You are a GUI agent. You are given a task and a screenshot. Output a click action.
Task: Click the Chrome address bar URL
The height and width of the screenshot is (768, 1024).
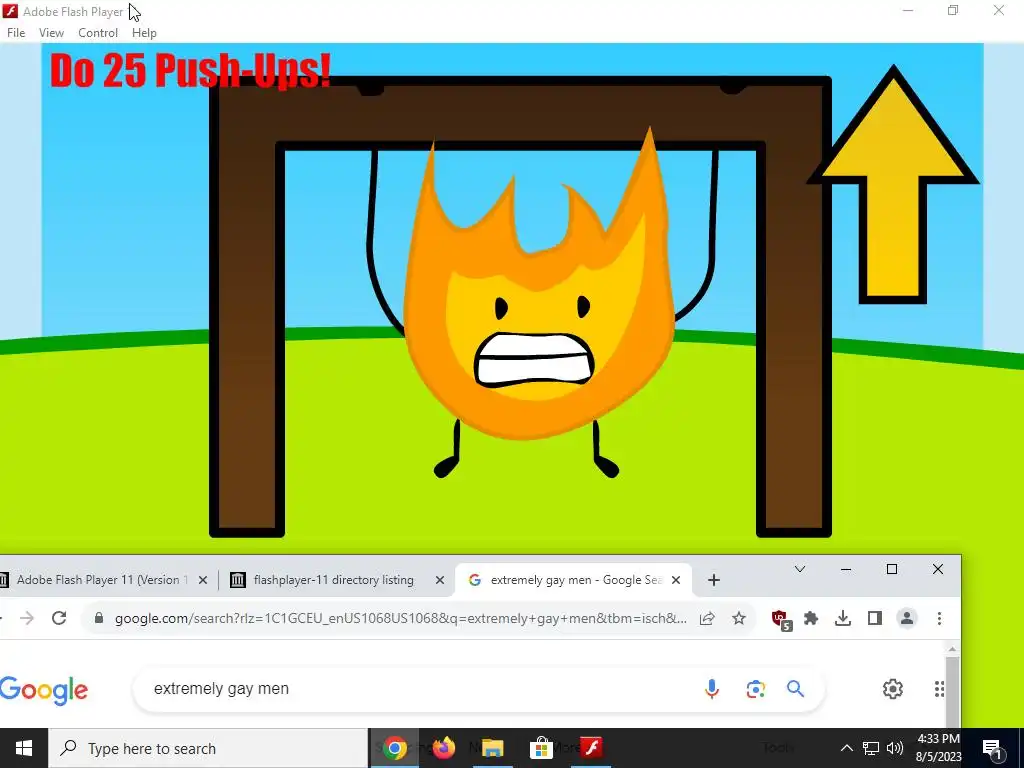(400, 618)
